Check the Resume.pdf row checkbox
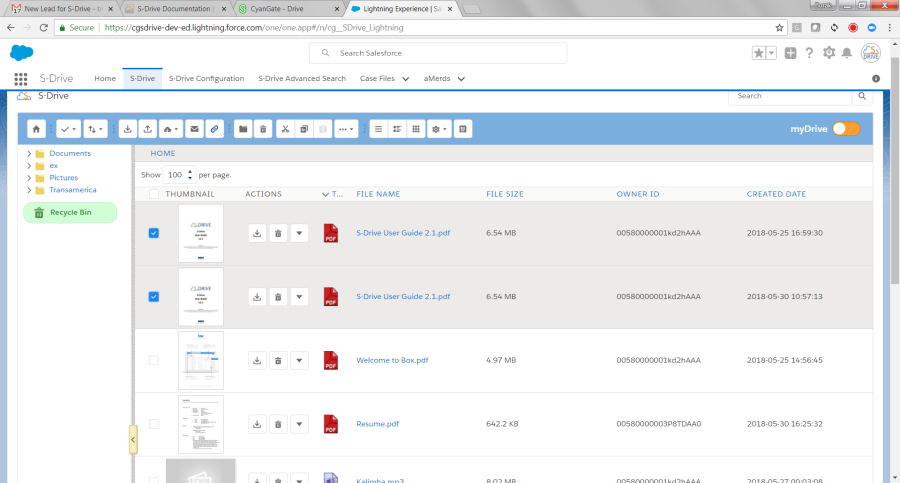The width and height of the screenshot is (900, 483). [x=153, y=424]
